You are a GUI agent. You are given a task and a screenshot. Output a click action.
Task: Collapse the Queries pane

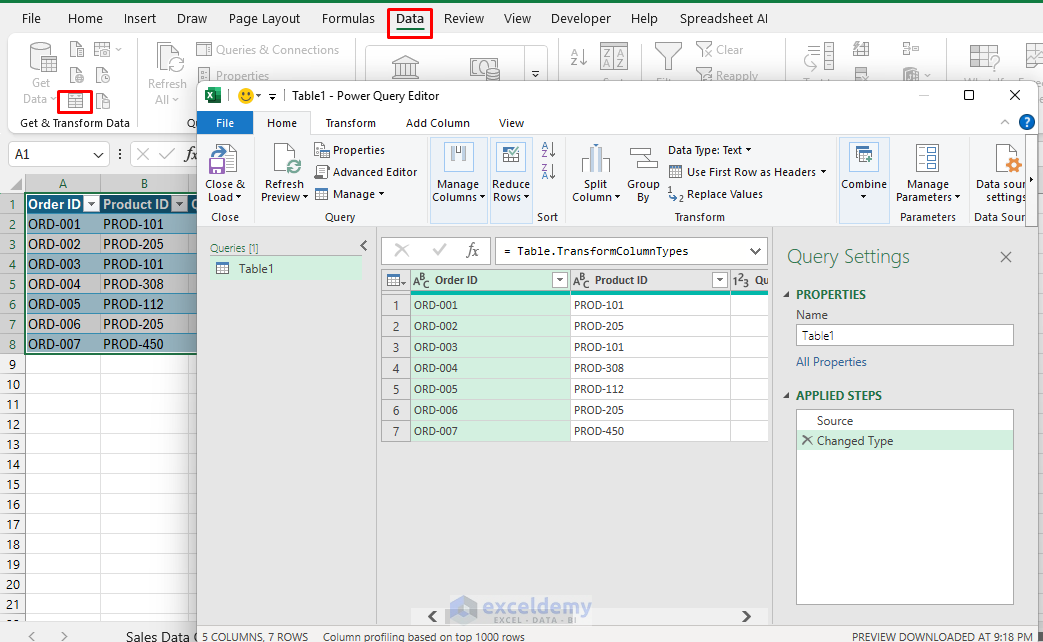pyautogui.click(x=364, y=246)
